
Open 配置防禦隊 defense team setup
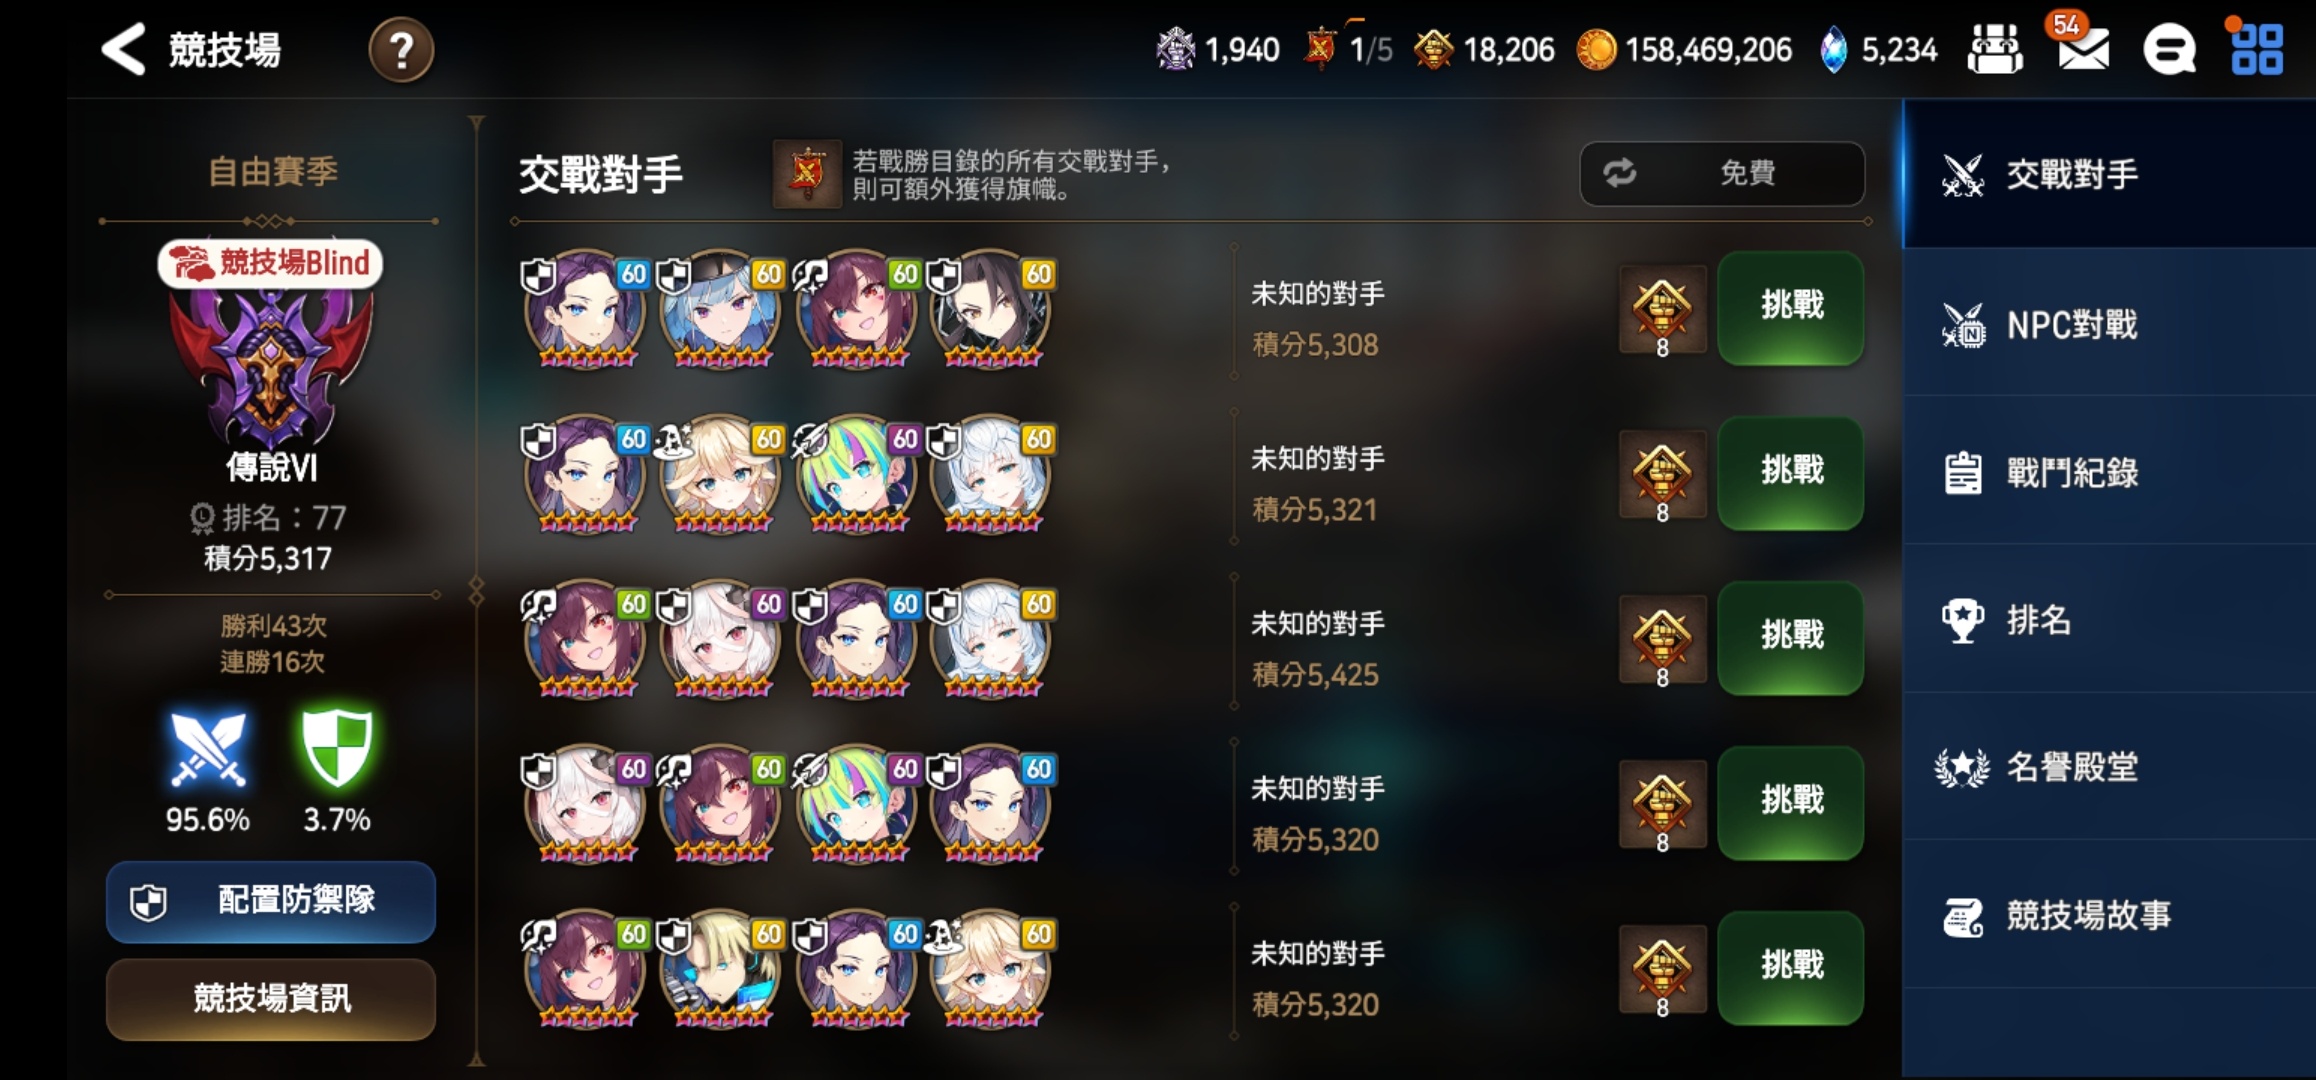pos(271,901)
